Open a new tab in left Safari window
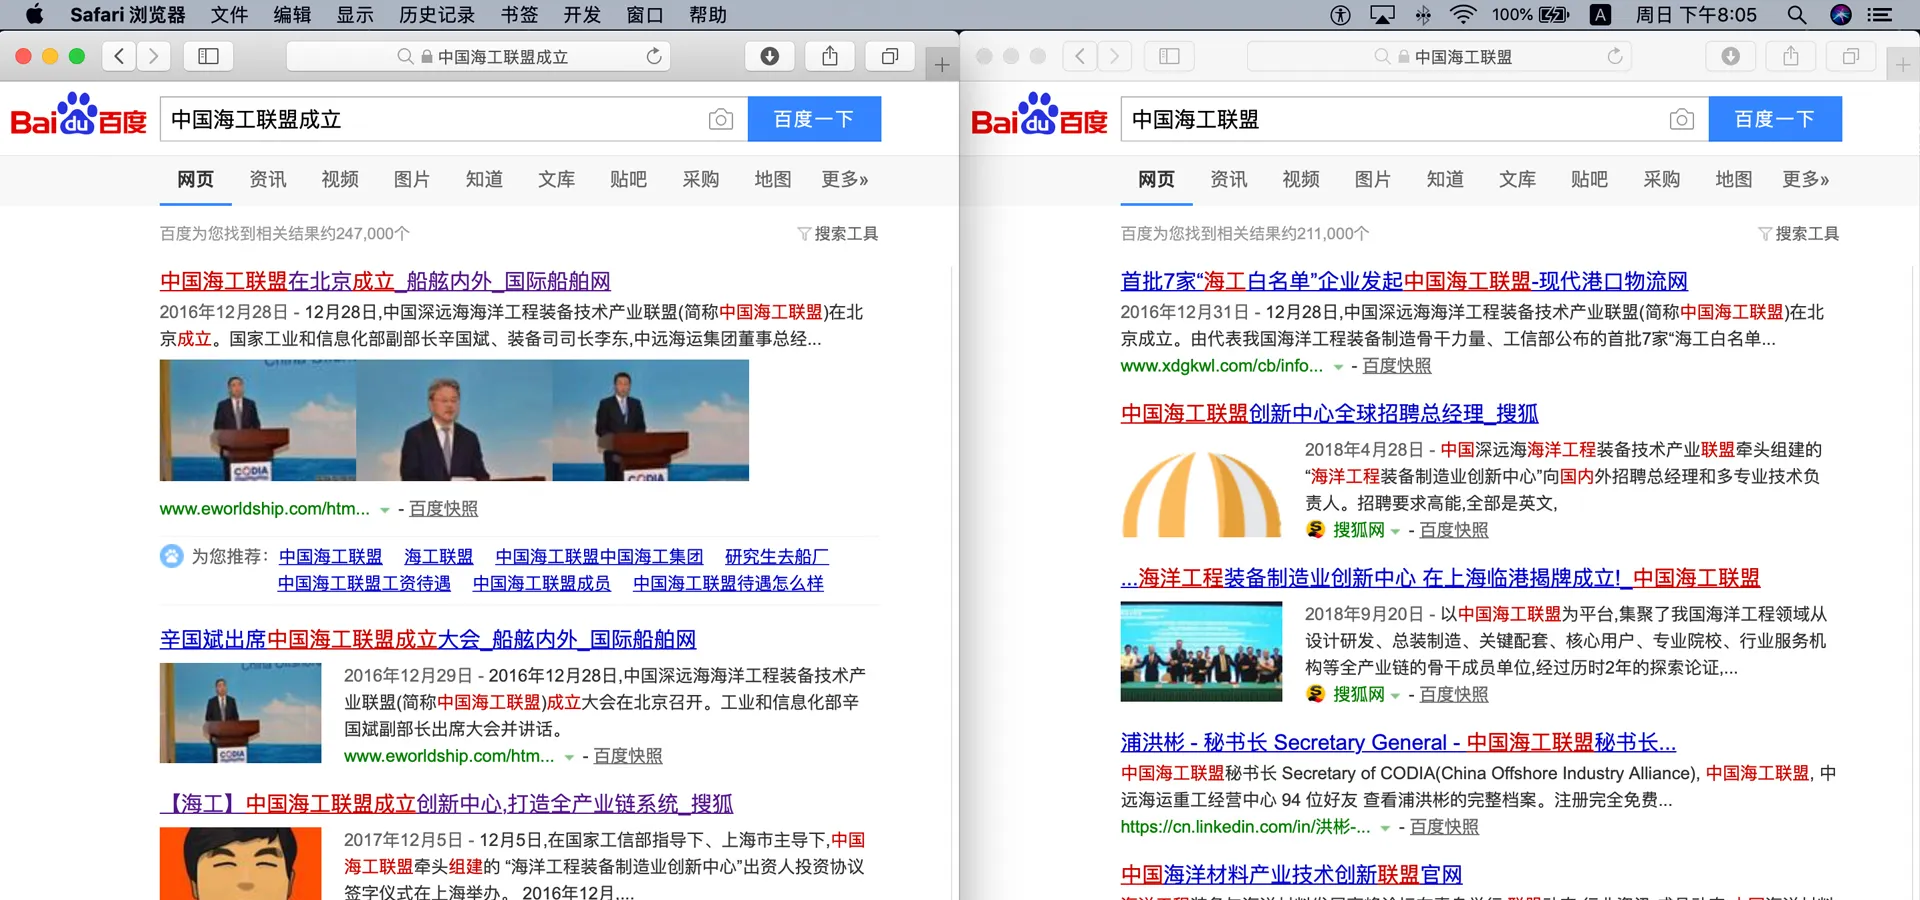This screenshot has width=1920, height=900. point(942,65)
